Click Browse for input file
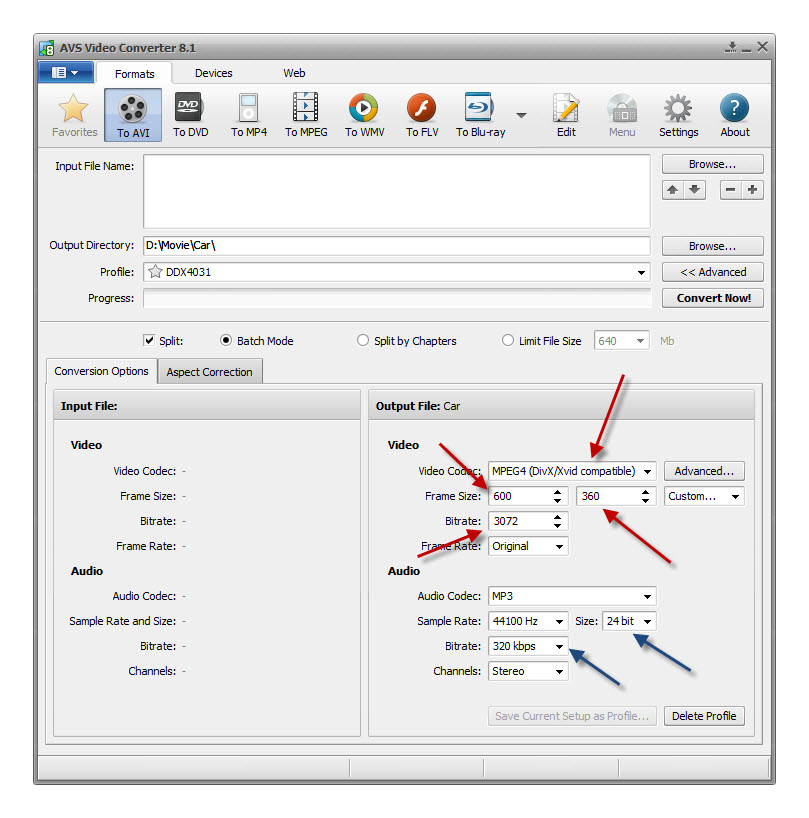Image resolution: width=809 pixels, height=818 pixels. pos(713,164)
